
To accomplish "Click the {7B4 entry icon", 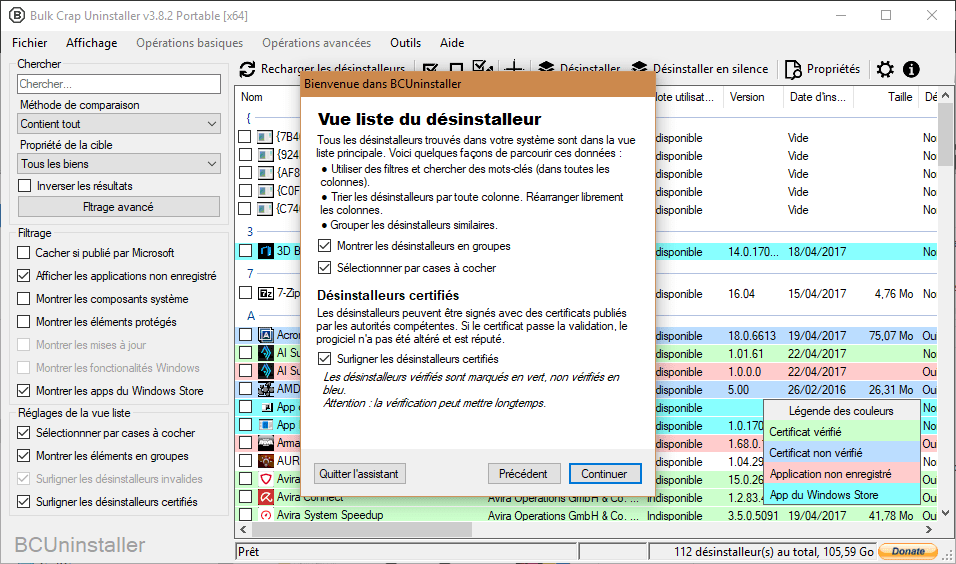I will [265, 137].
